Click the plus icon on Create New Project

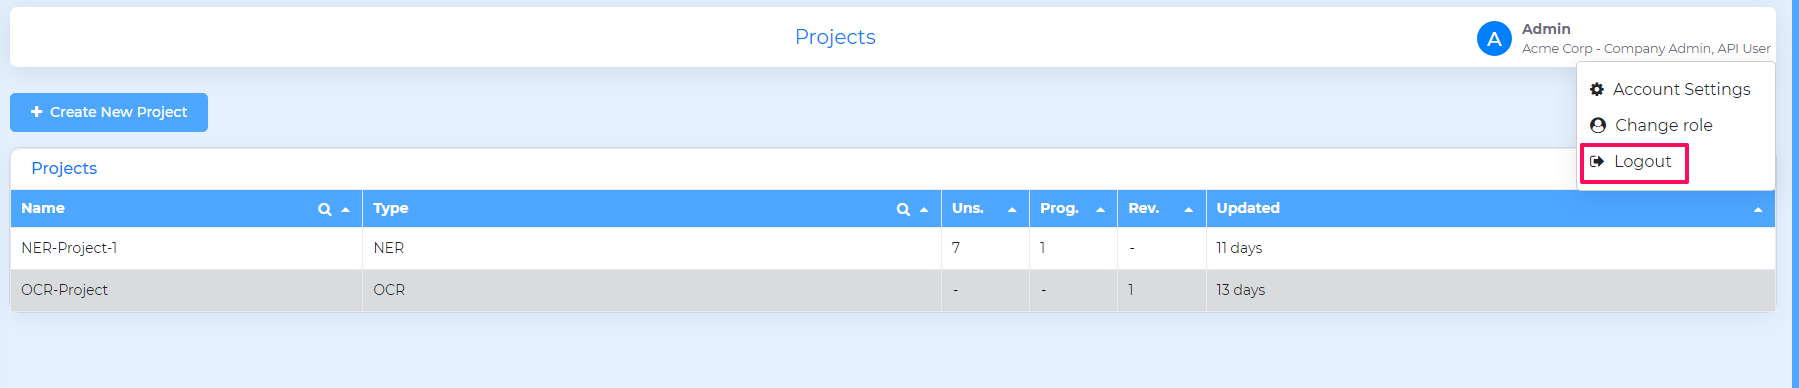[x=37, y=112]
